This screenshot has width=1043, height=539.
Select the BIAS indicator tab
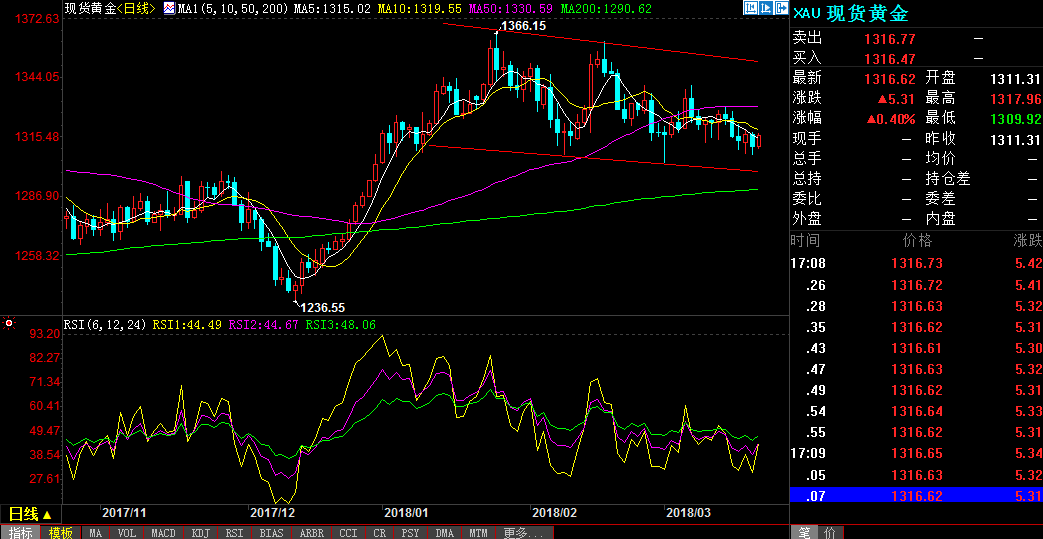pos(271,533)
